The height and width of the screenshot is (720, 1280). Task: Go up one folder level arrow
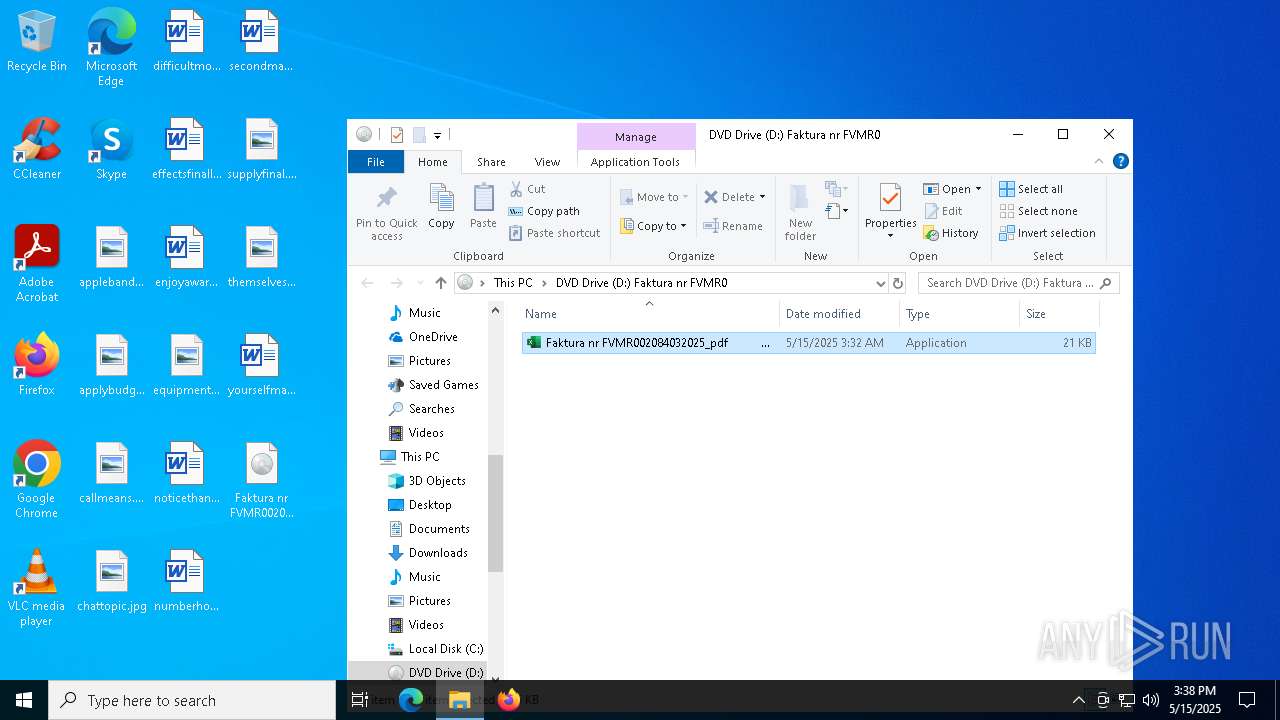[441, 283]
